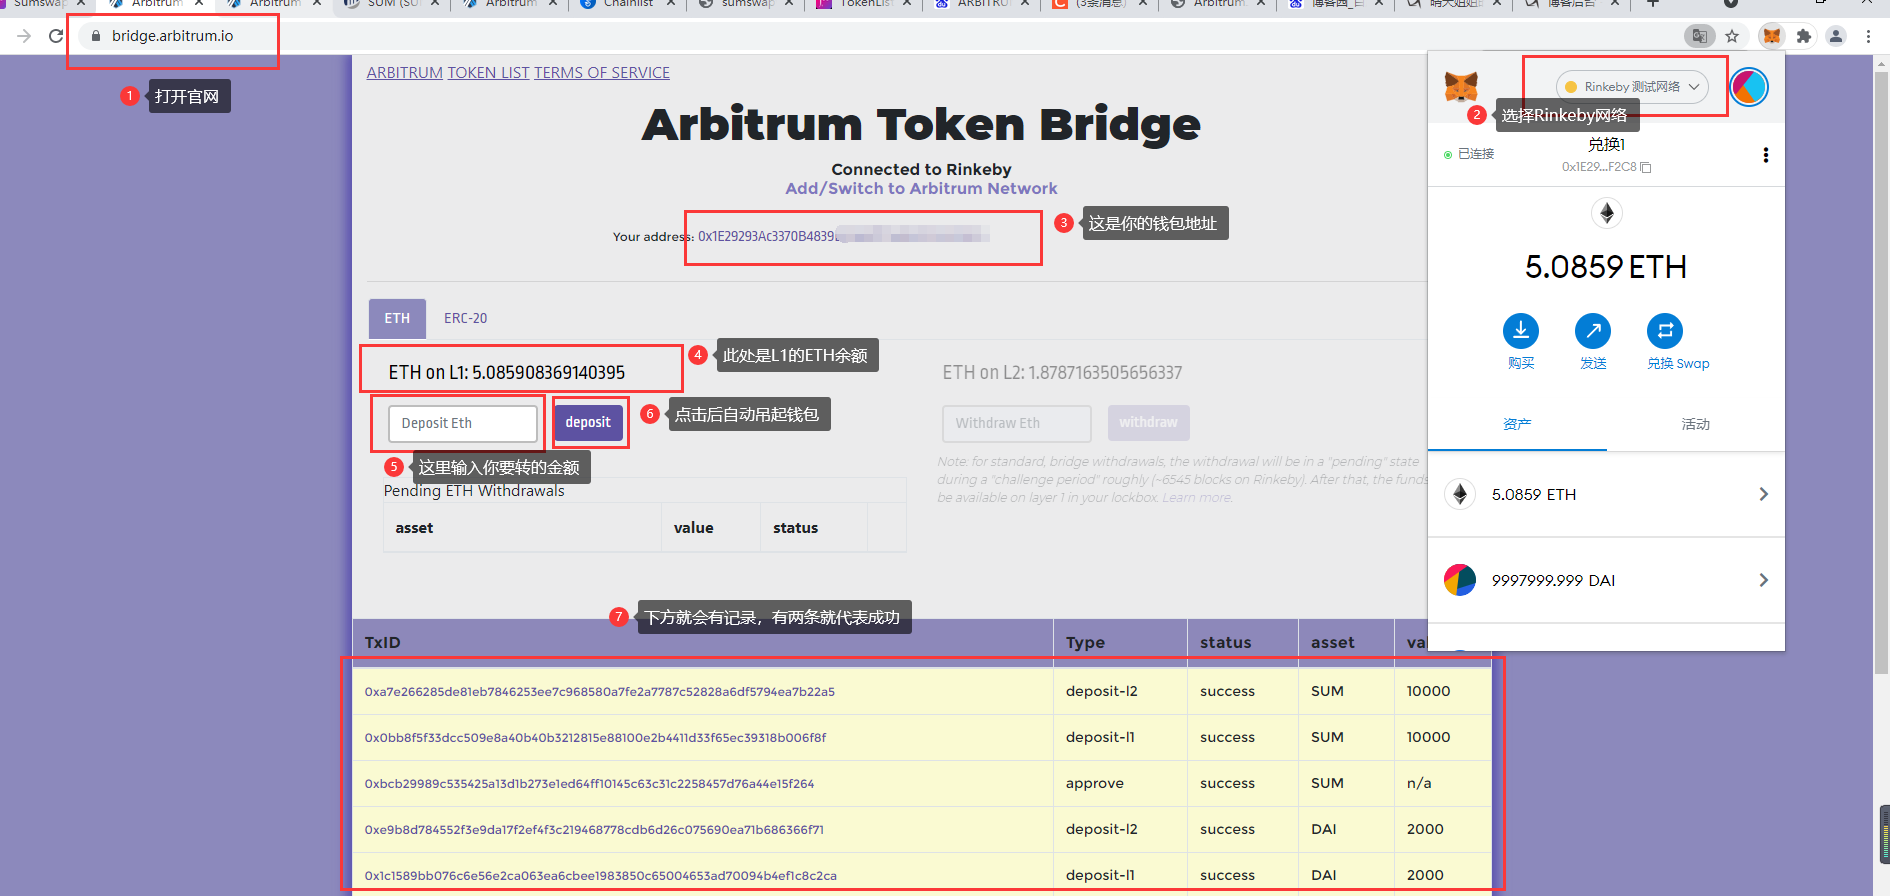Copy the 0x1E29...F2C8 address icon

click(x=1646, y=167)
